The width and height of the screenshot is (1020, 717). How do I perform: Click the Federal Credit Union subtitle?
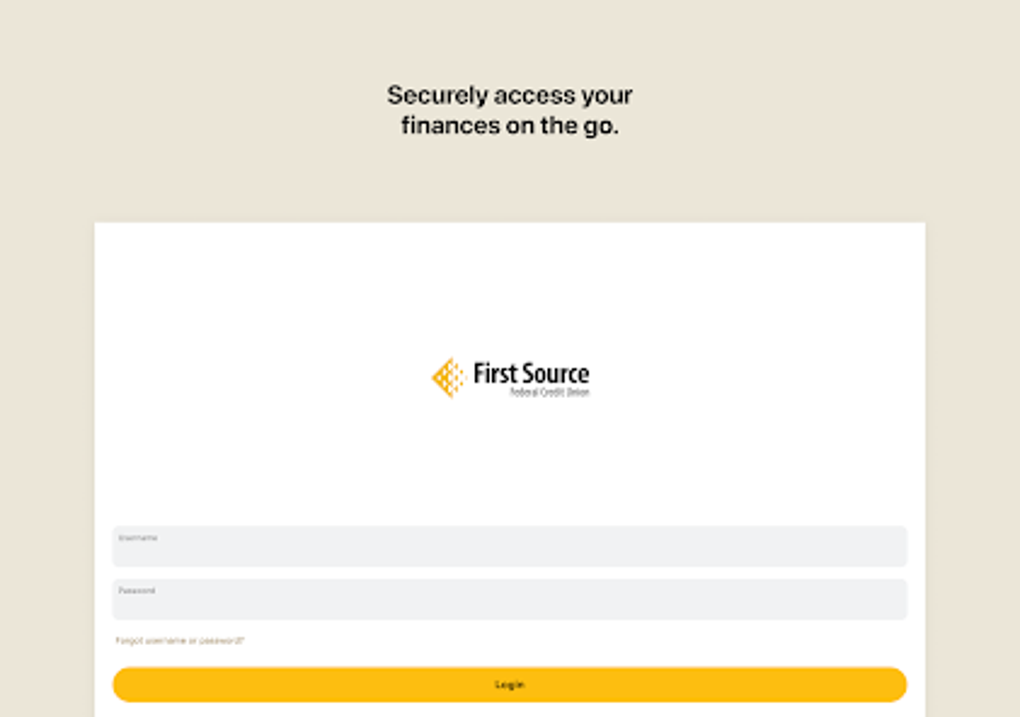pyautogui.click(x=550, y=393)
